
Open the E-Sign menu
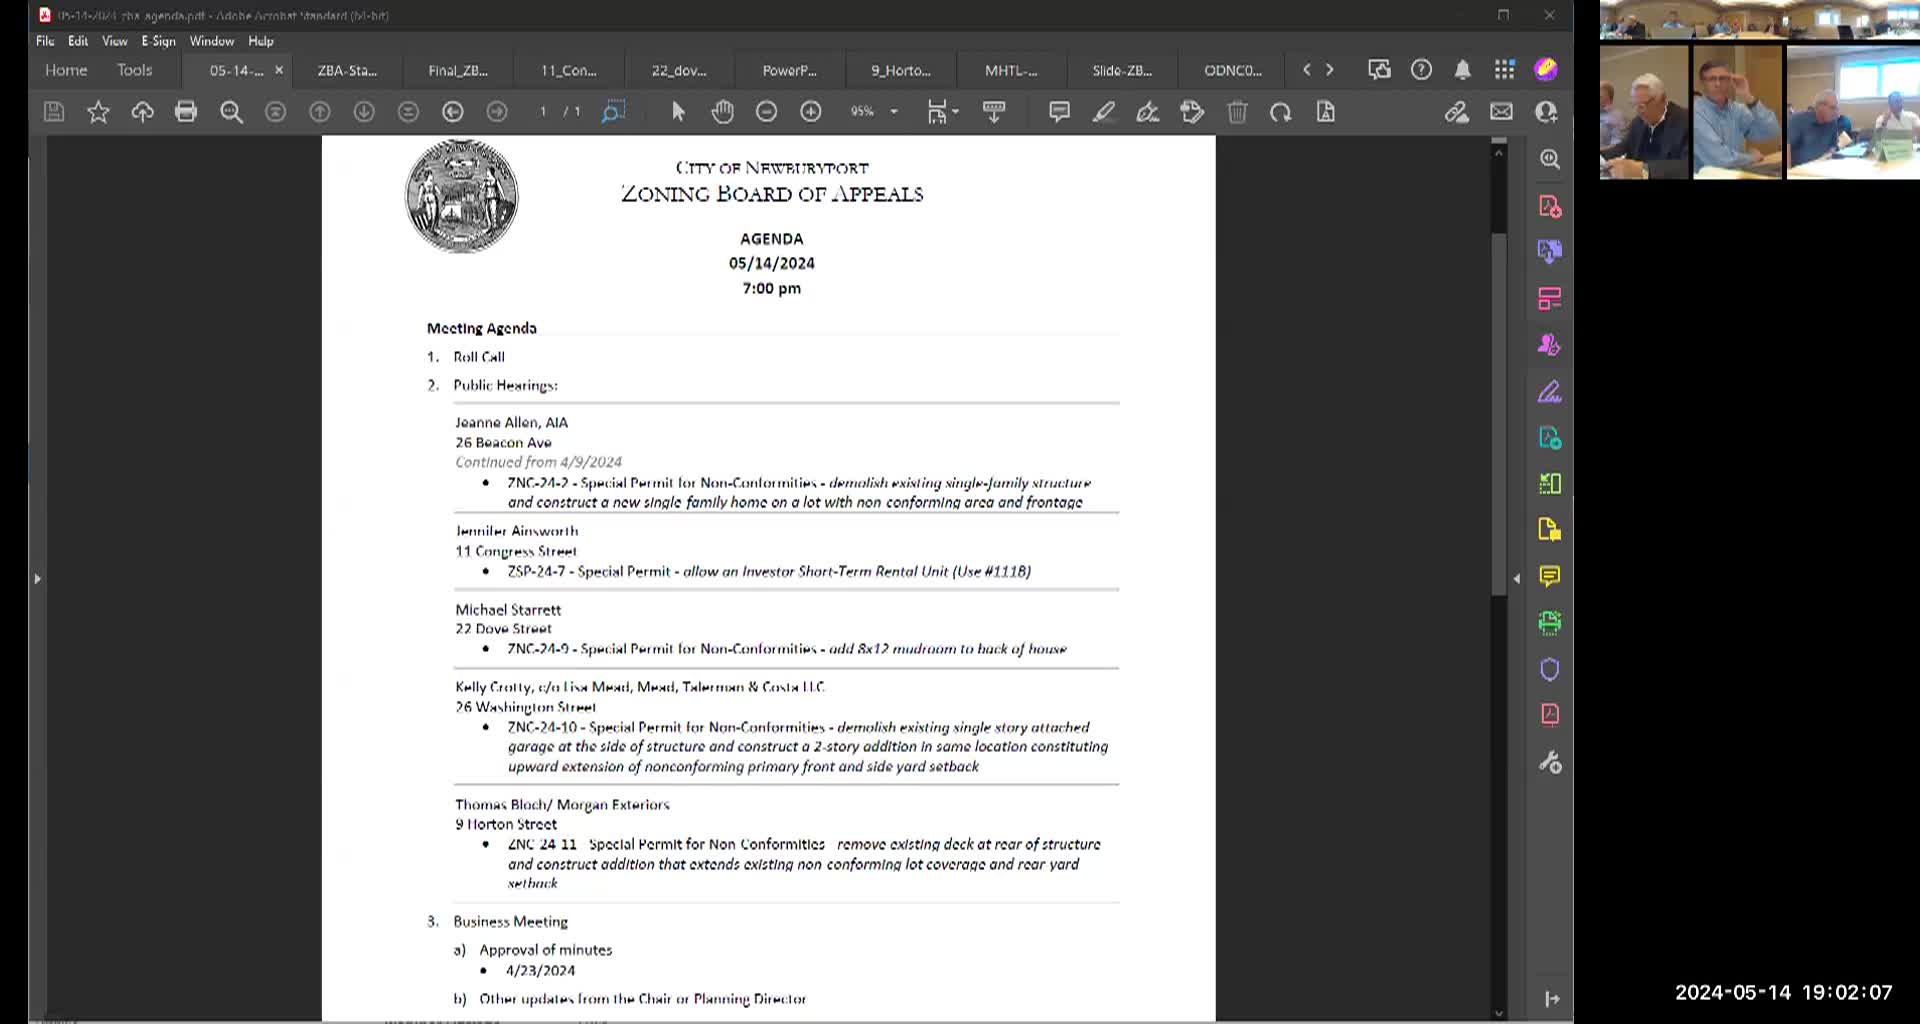(x=158, y=41)
